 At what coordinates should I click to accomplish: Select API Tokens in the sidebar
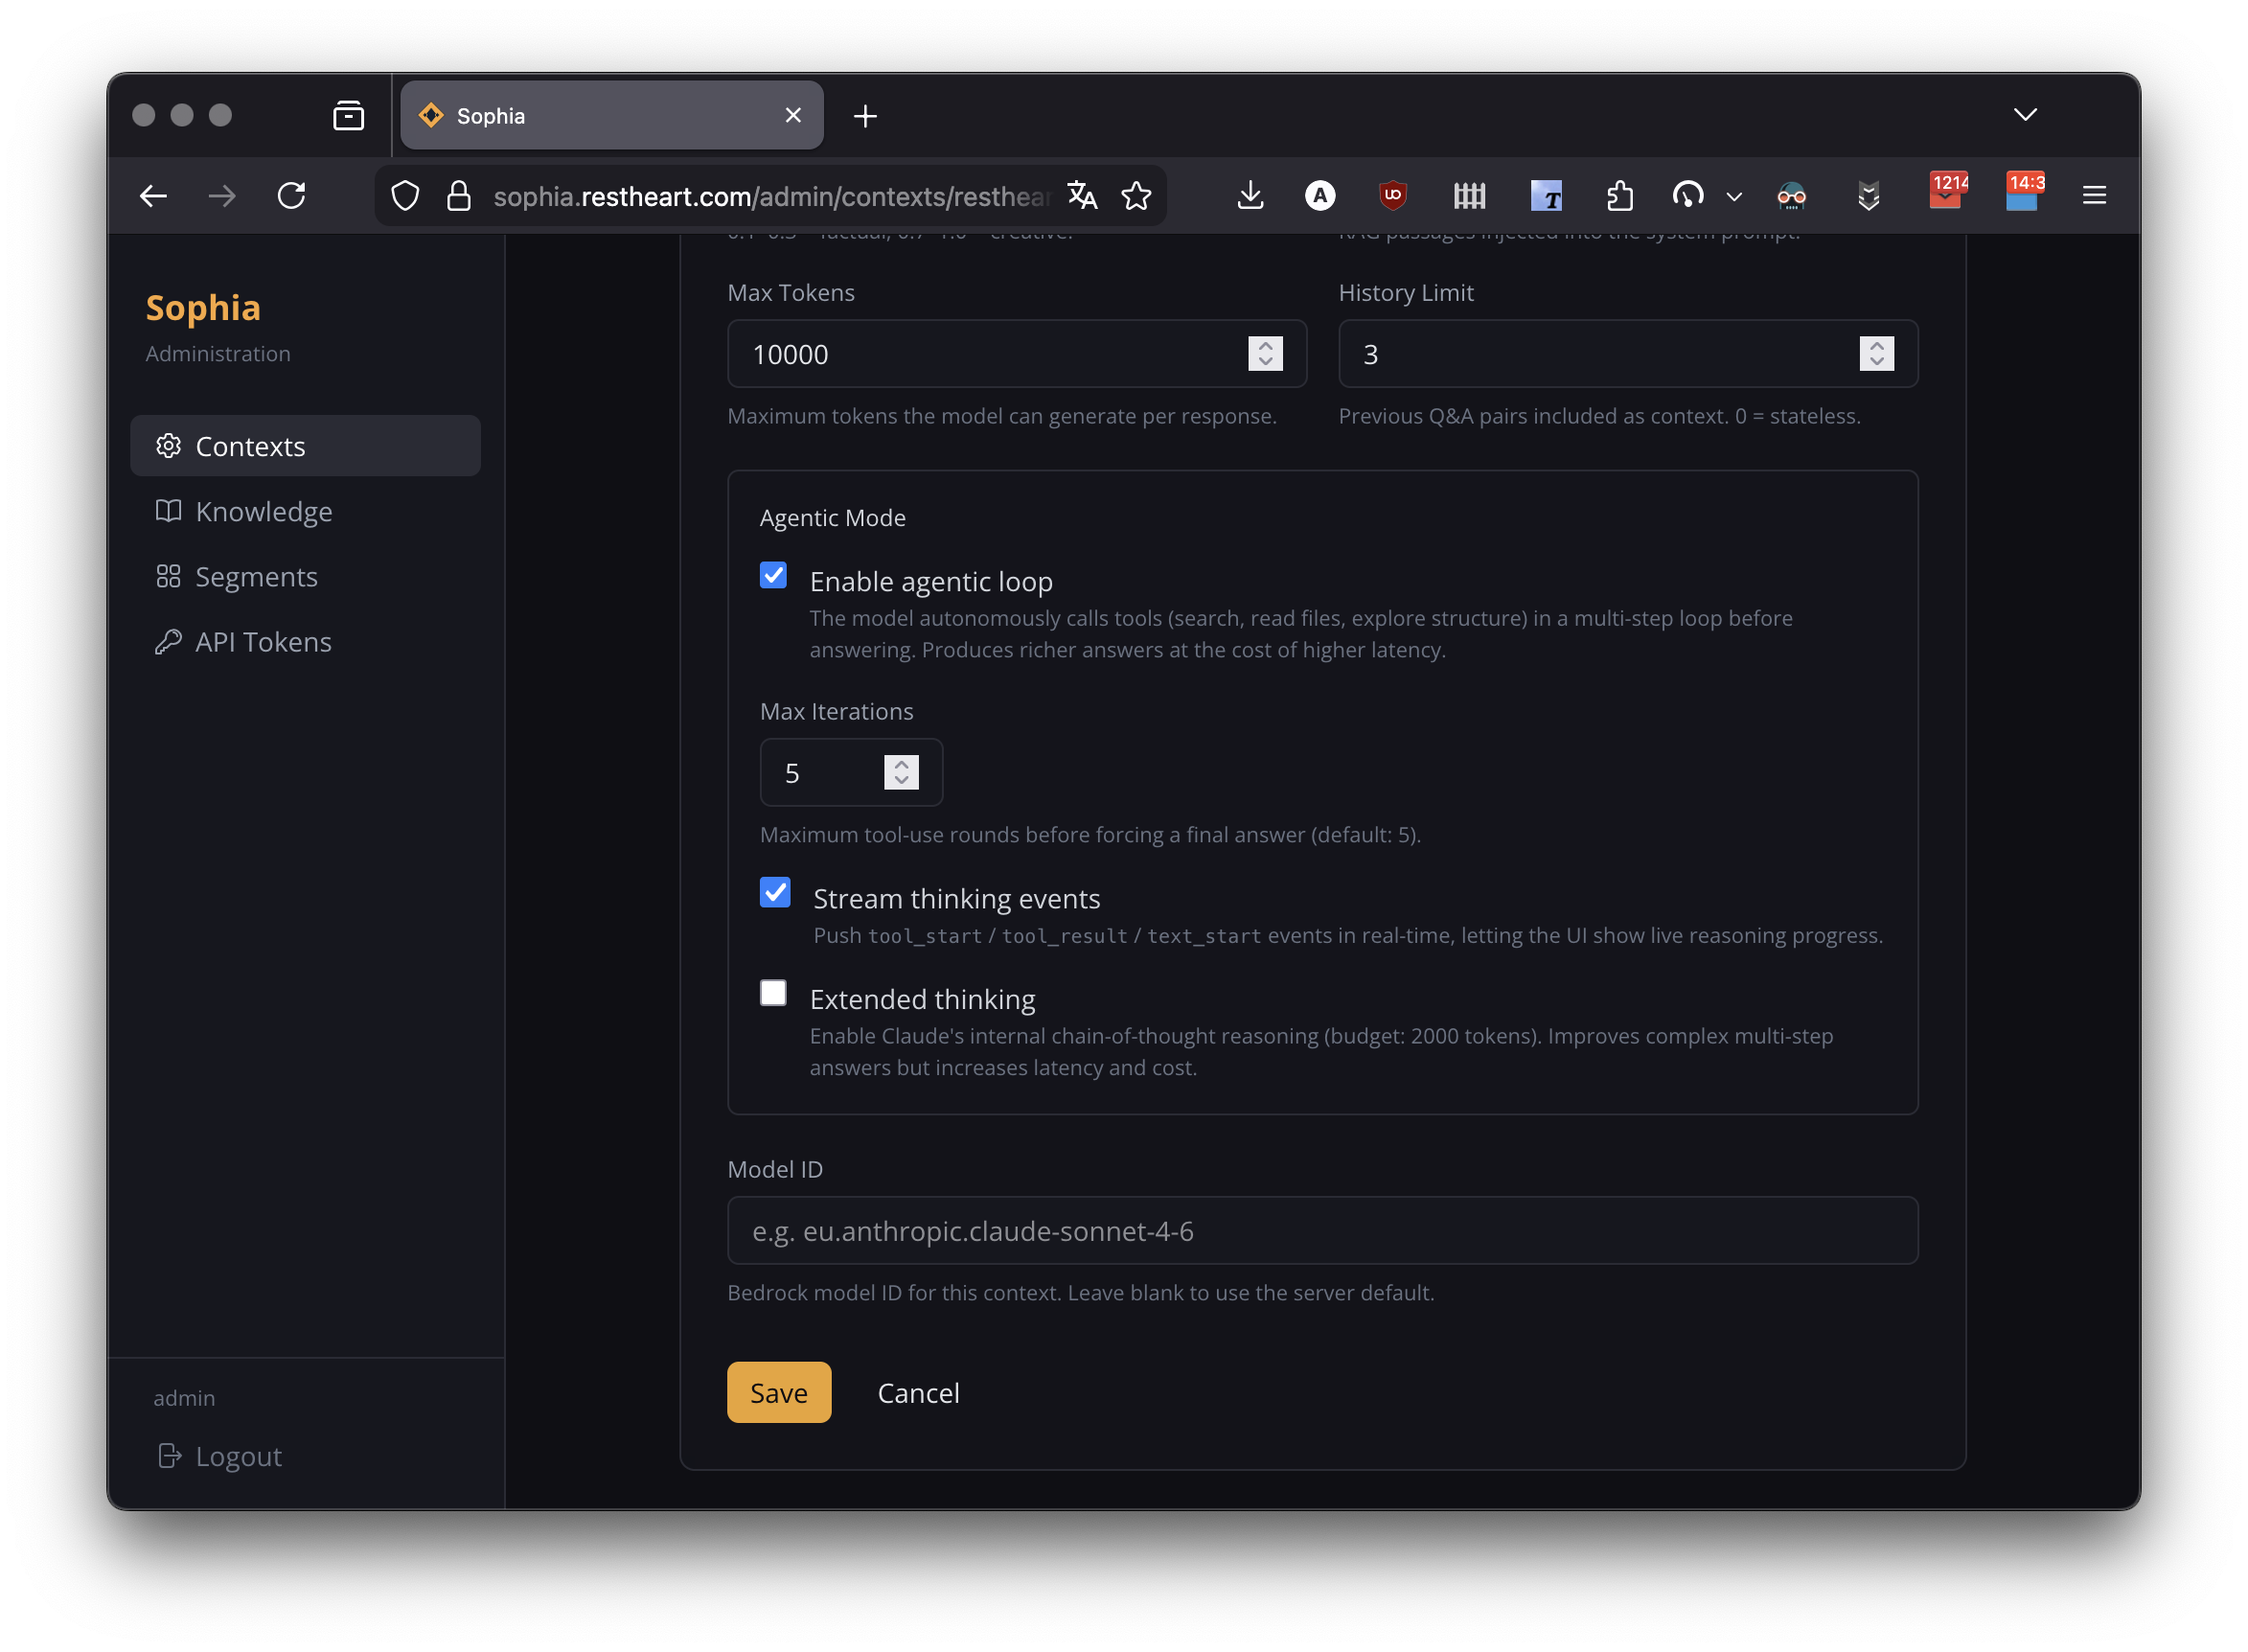262,641
